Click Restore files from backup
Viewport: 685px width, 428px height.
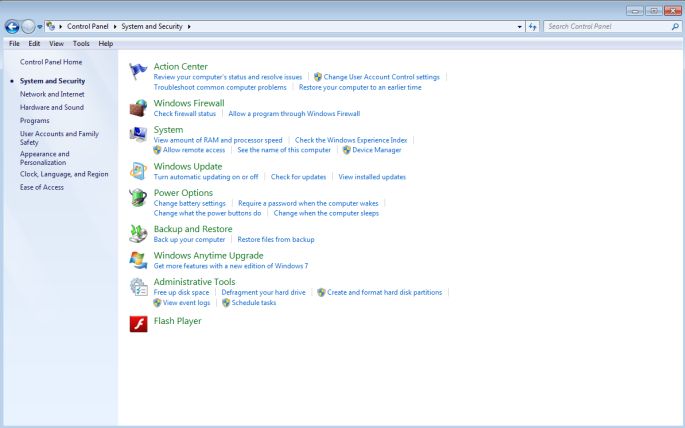[x=276, y=239]
